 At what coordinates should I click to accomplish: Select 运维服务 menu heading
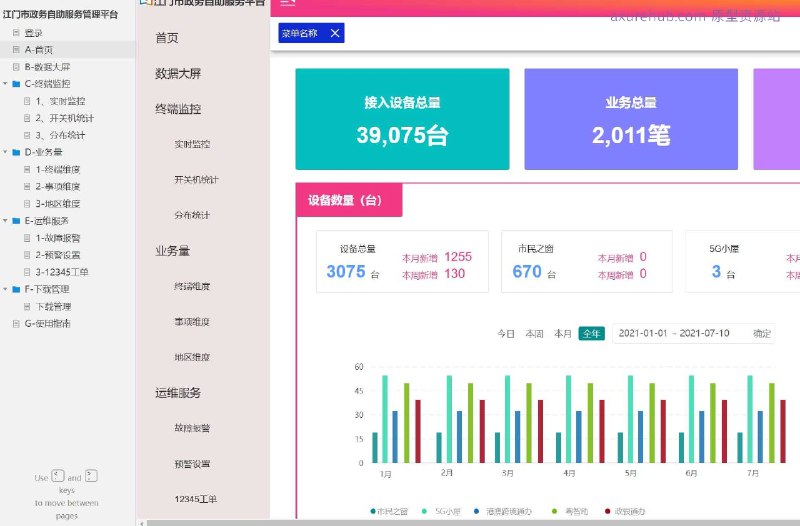point(178,393)
